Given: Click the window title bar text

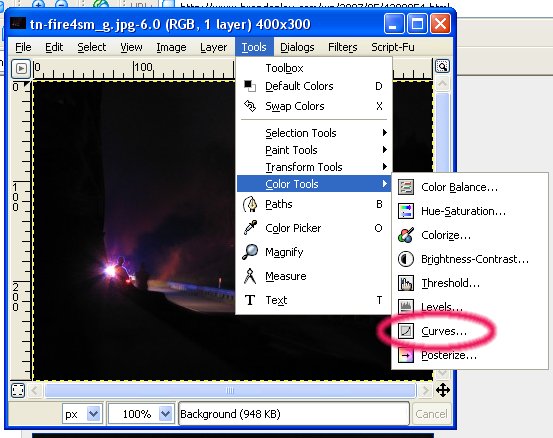Looking at the screenshot, I should 170,24.
